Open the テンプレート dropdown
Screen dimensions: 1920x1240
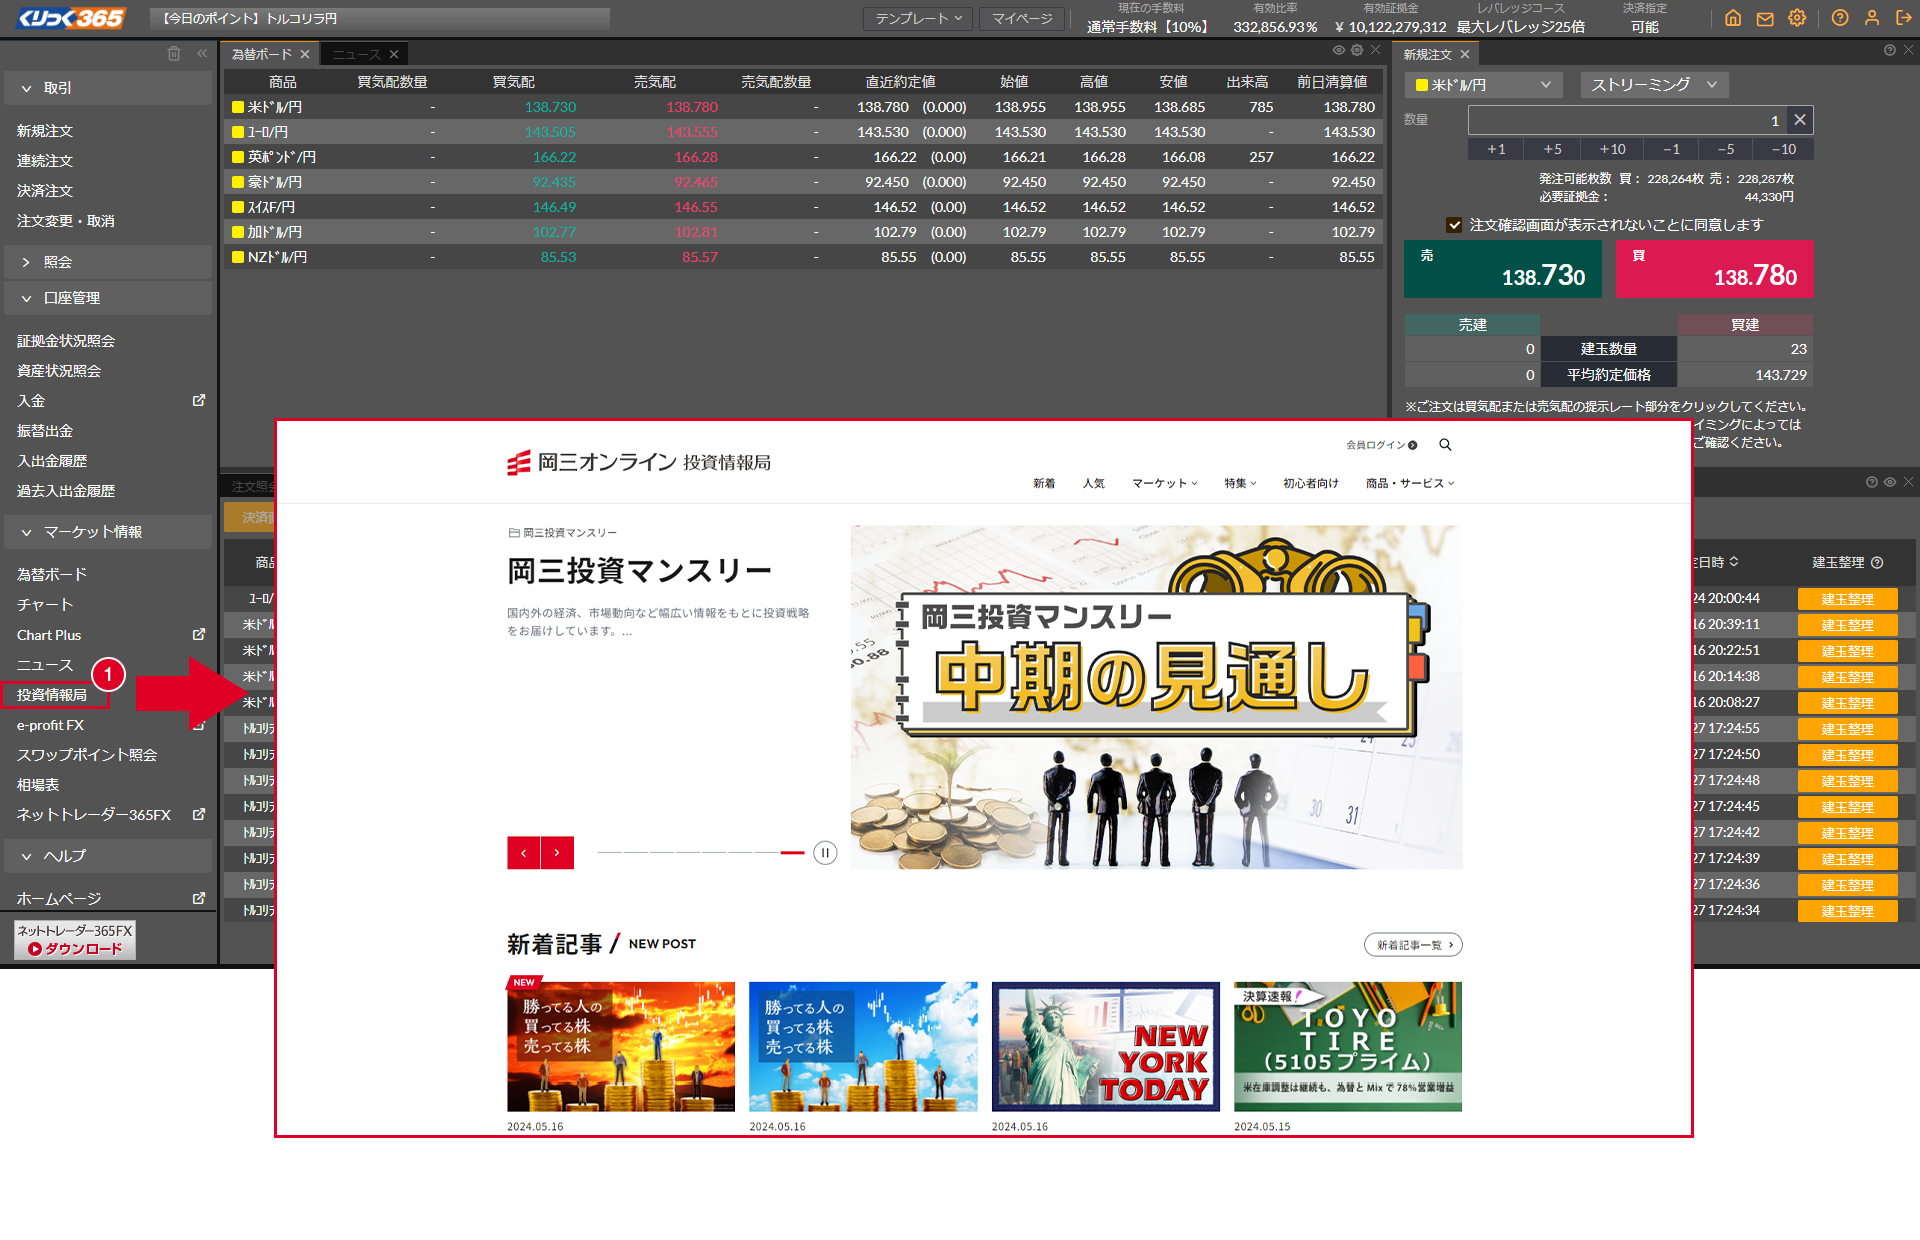point(918,18)
